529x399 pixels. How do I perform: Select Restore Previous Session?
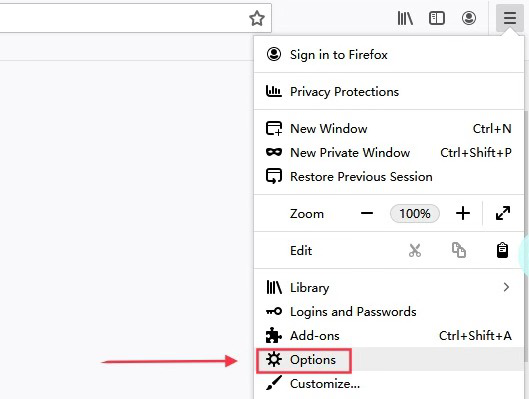pyautogui.click(x=389, y=176)
